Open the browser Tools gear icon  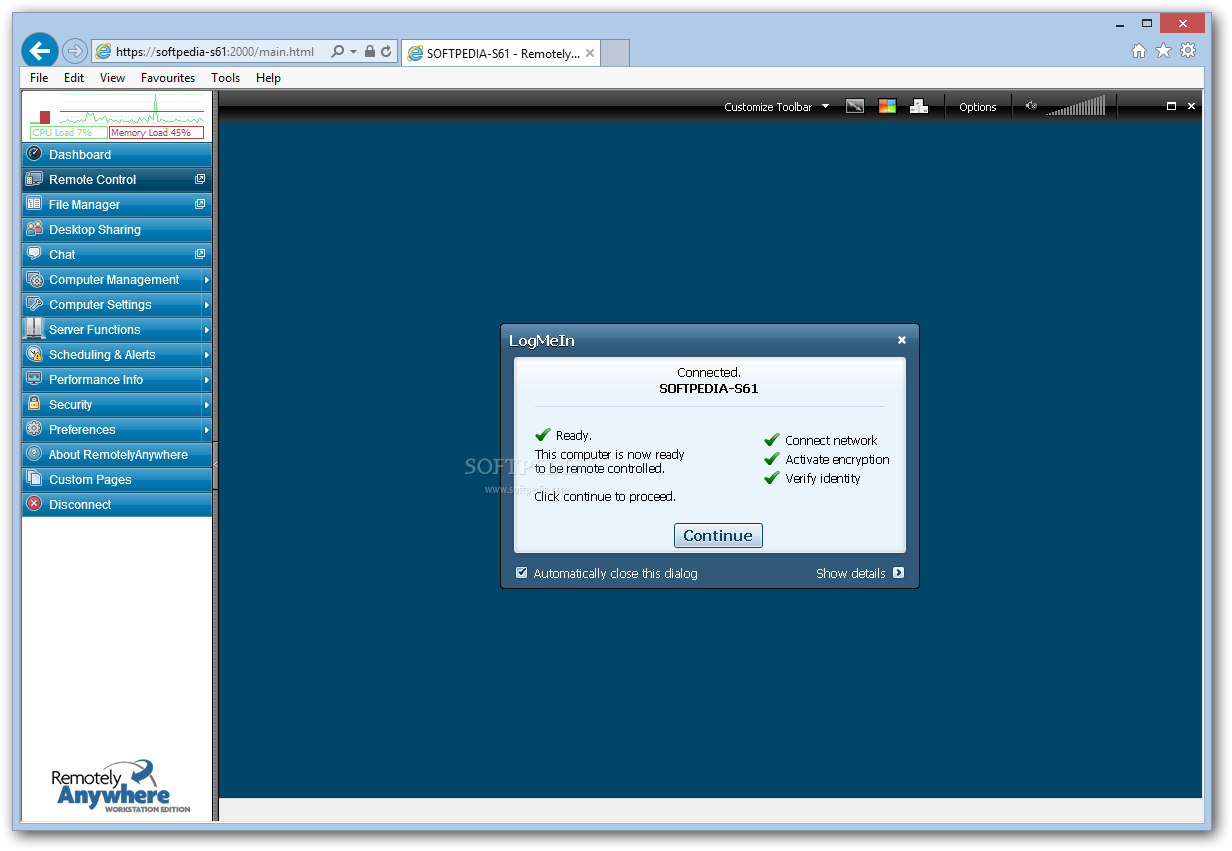pos(1188,51)
